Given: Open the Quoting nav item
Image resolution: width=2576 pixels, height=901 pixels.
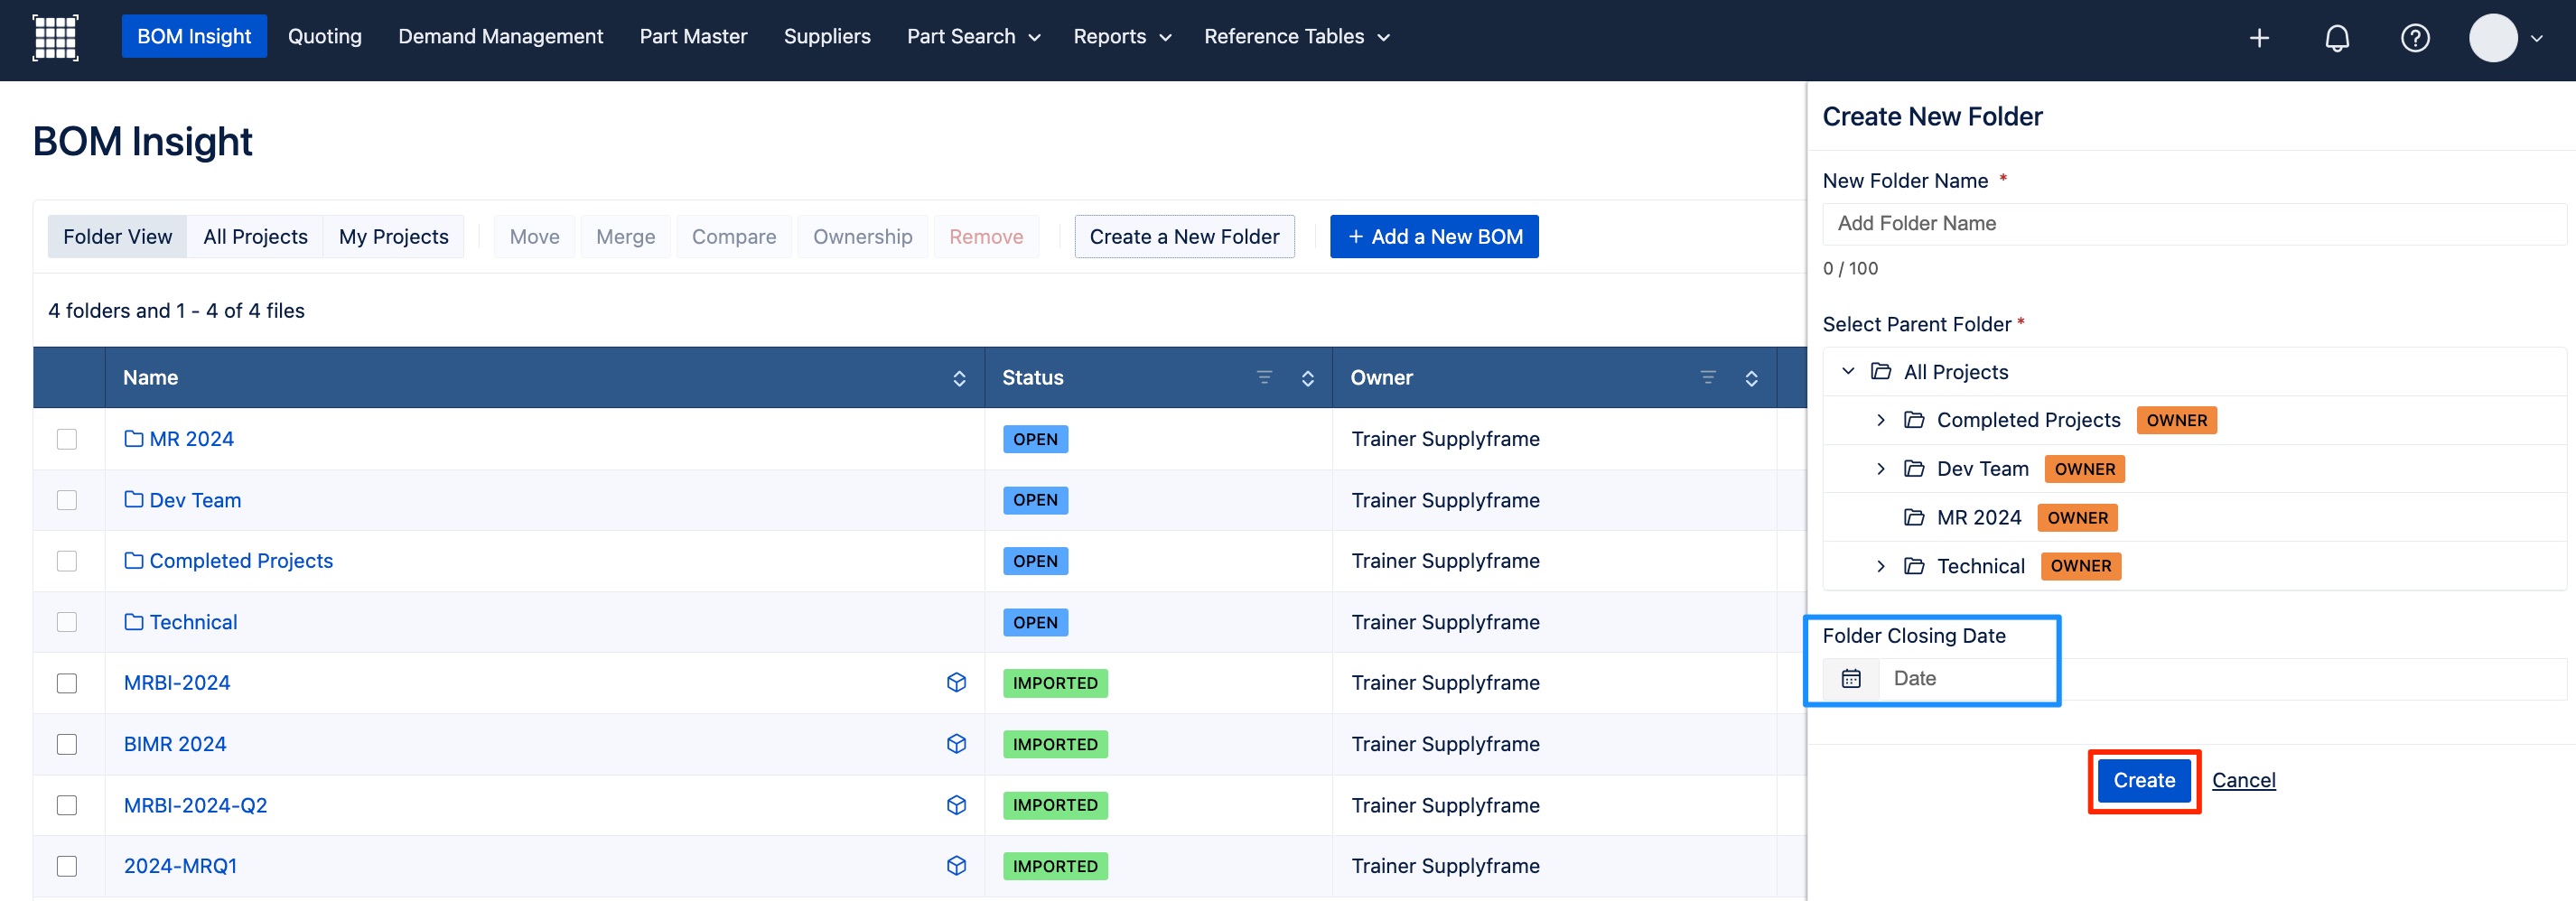Looking at the screenshot, I should (x=325, y=37).
